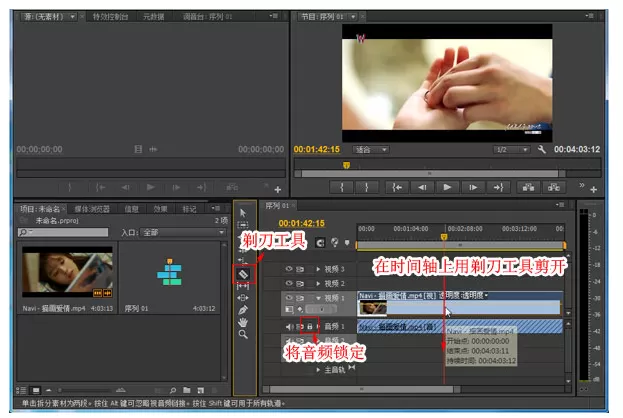
Task: Open the 1/2 playback resolution dropdown
Action: click(511, 150)
